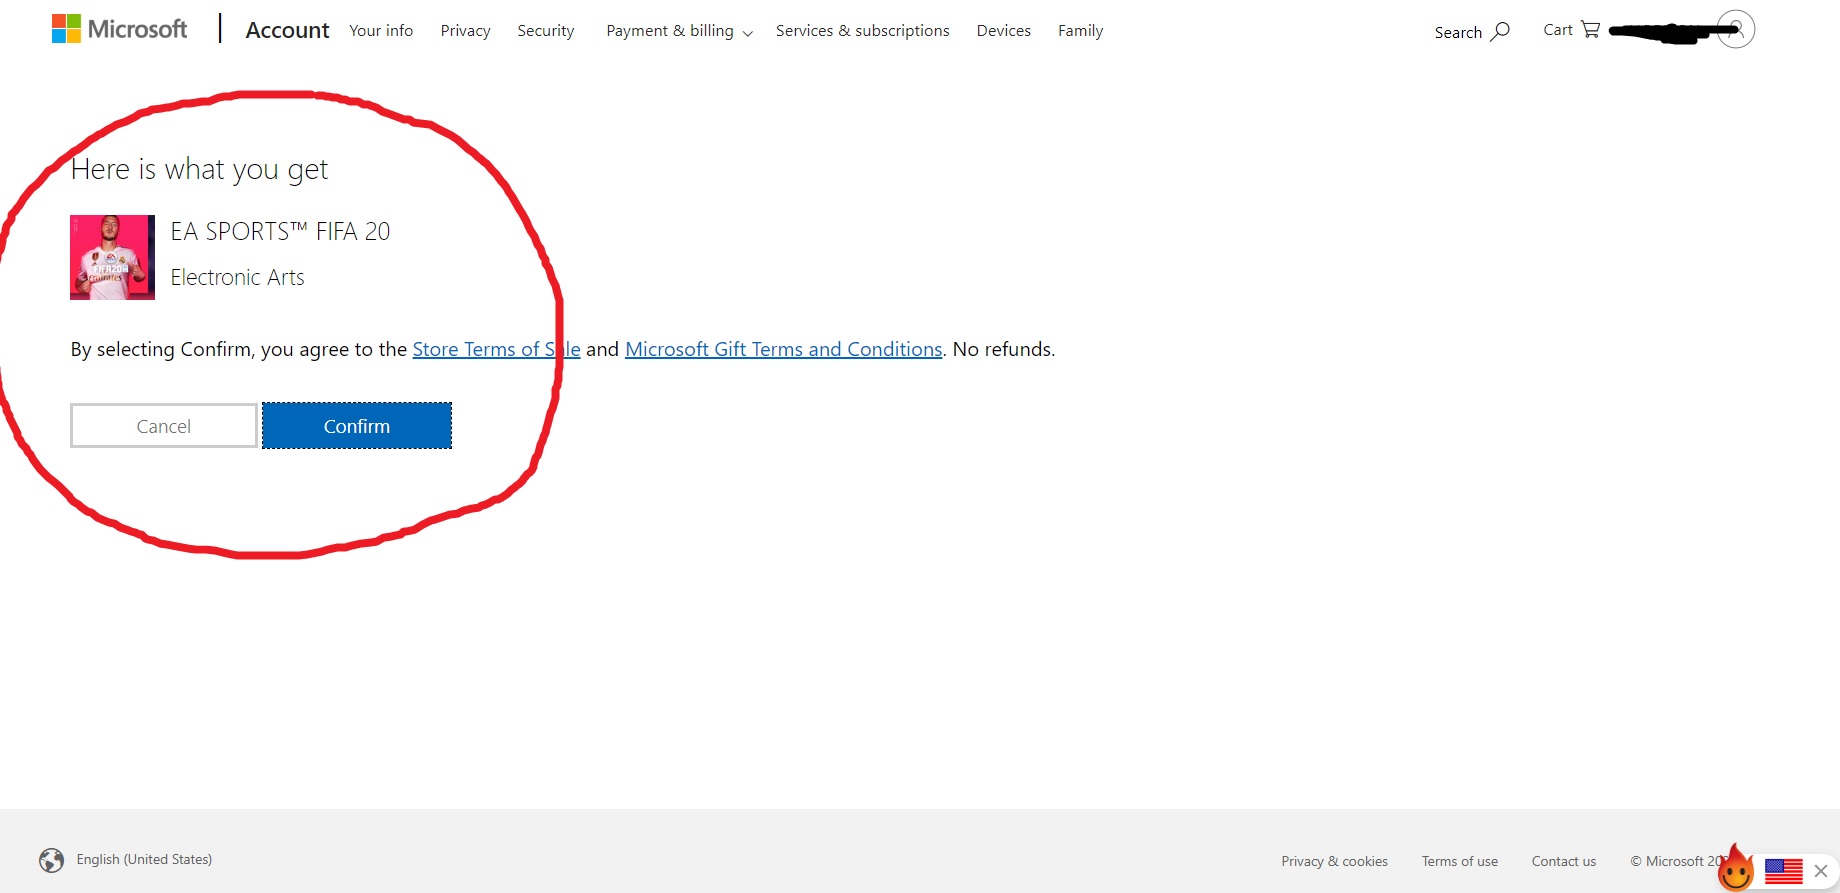
Task: Click the globe language icon
Action: (51, 860)
